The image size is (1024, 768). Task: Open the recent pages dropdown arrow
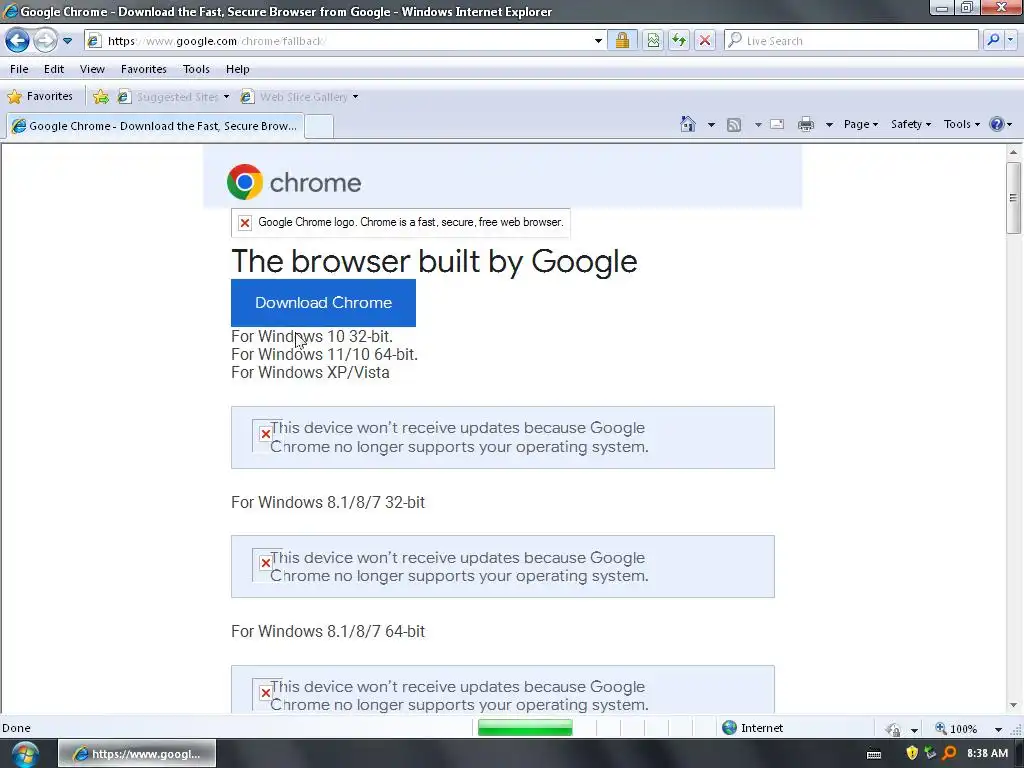(x=67, y=40)
